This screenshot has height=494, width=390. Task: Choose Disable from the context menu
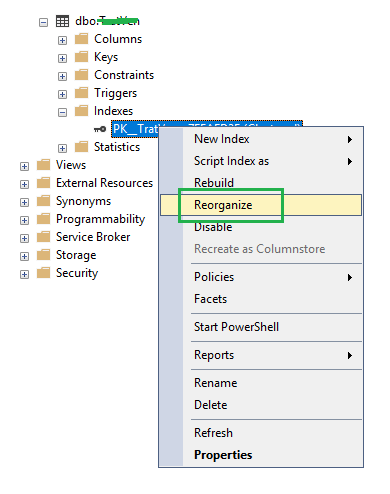(x=261, y=227)
